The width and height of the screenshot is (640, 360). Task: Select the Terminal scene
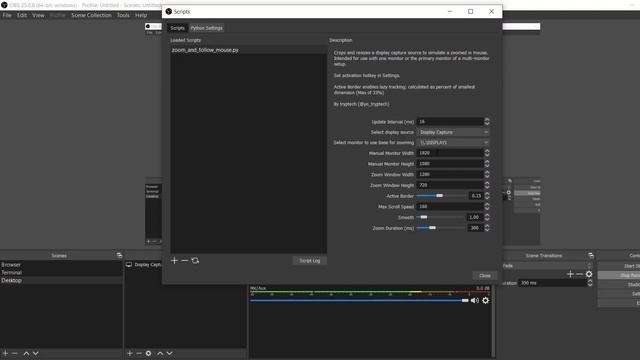tap(61, 272)
